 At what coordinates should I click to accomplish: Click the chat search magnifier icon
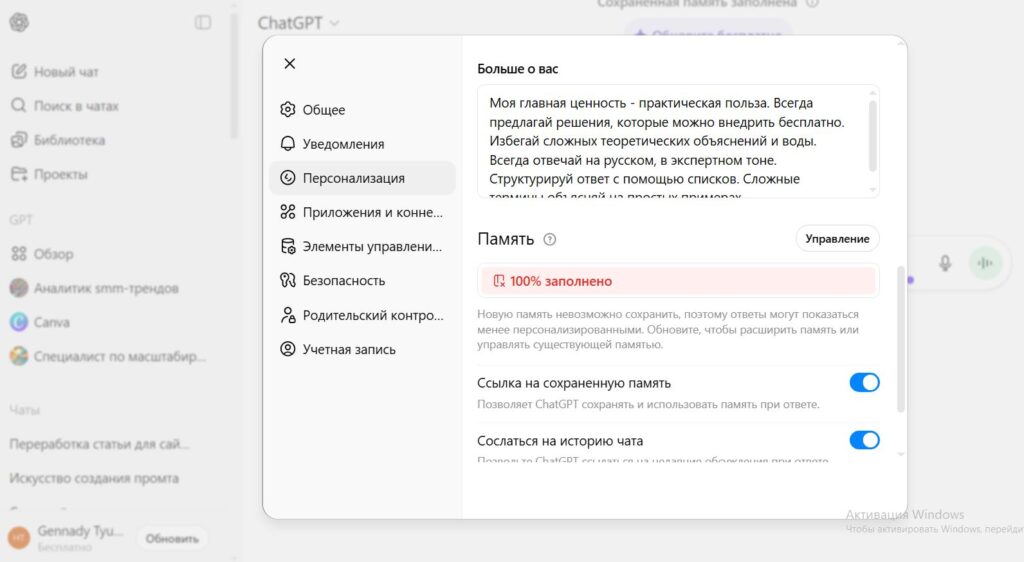(x=19, y=106)
